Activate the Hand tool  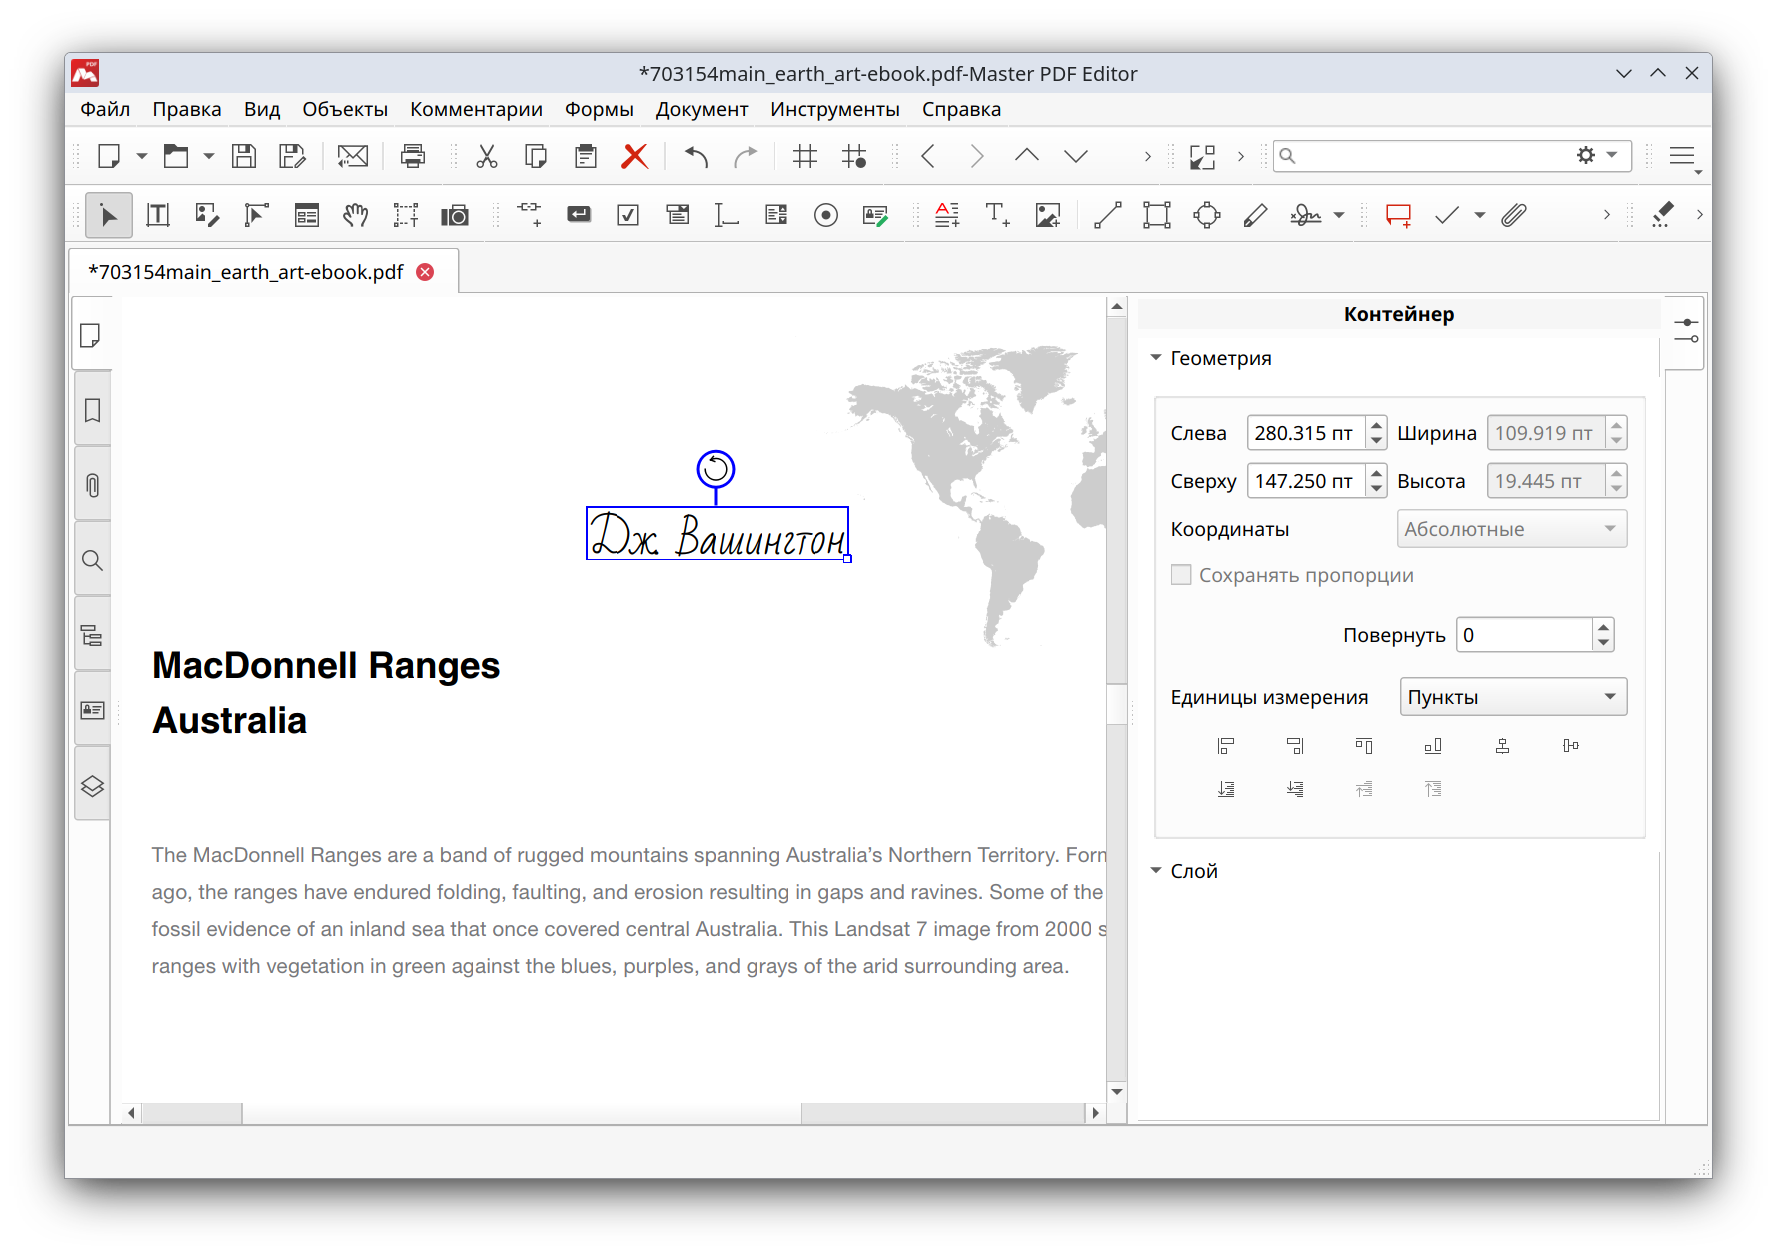click(356, 215)
